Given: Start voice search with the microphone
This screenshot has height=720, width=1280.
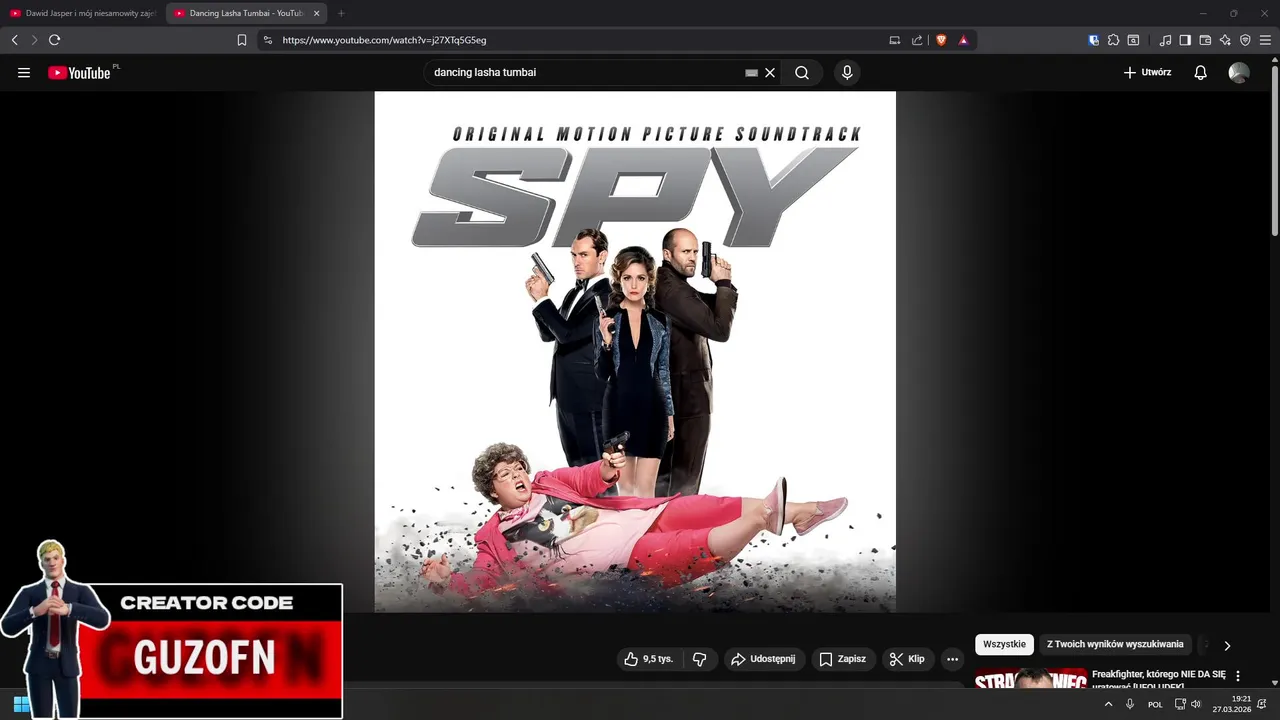Looking at the screenshot, I should 847,73.
